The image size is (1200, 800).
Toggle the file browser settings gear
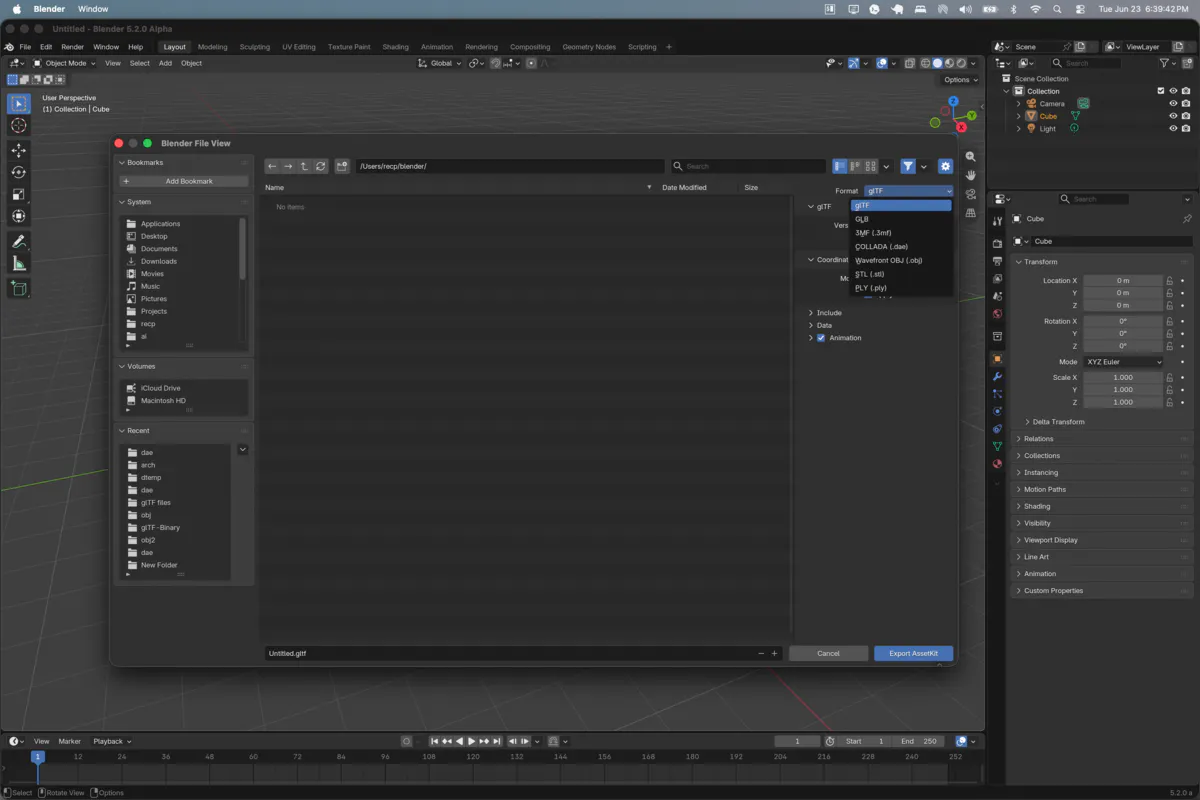pyautogui.click(x=945, y=166)
